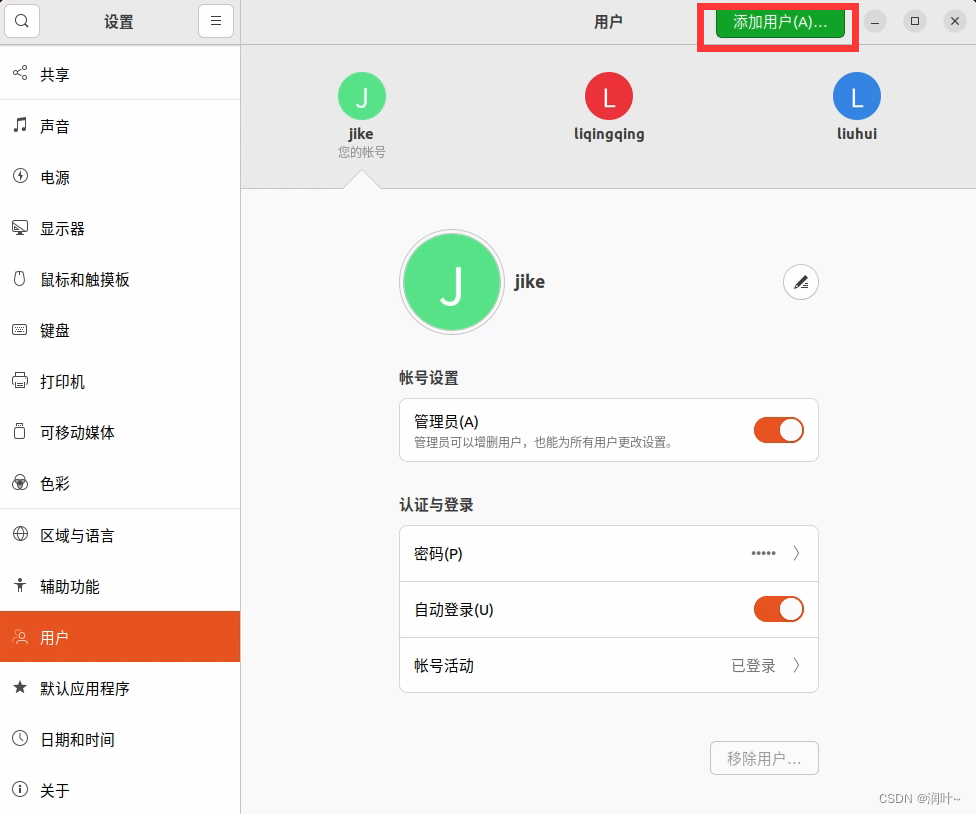The width and height of the screenshot is (976, 814).
Task: Toggle the Automatic Login (自动登录) switch
Action: pos(779,609)
